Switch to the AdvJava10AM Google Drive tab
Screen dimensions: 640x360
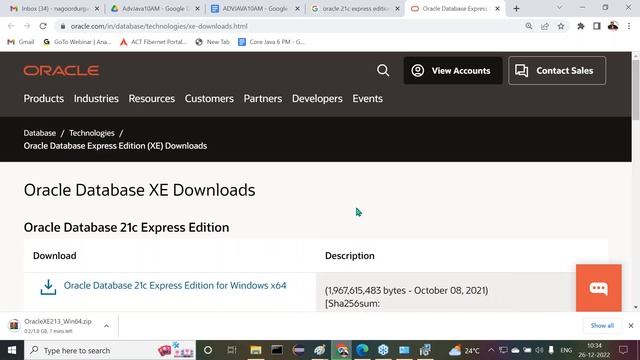point(154,9)
